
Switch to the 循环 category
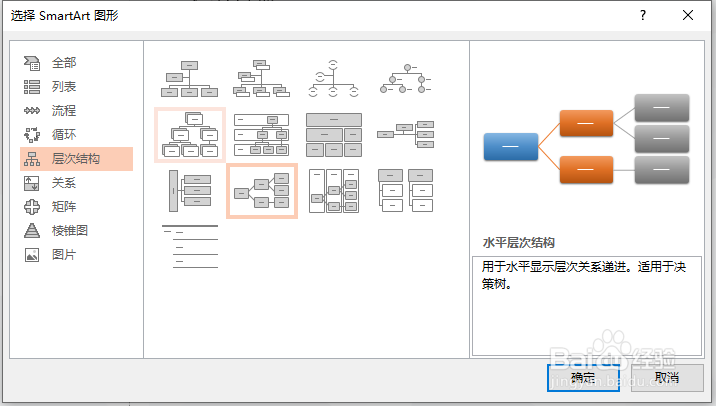tap(64, 135)
